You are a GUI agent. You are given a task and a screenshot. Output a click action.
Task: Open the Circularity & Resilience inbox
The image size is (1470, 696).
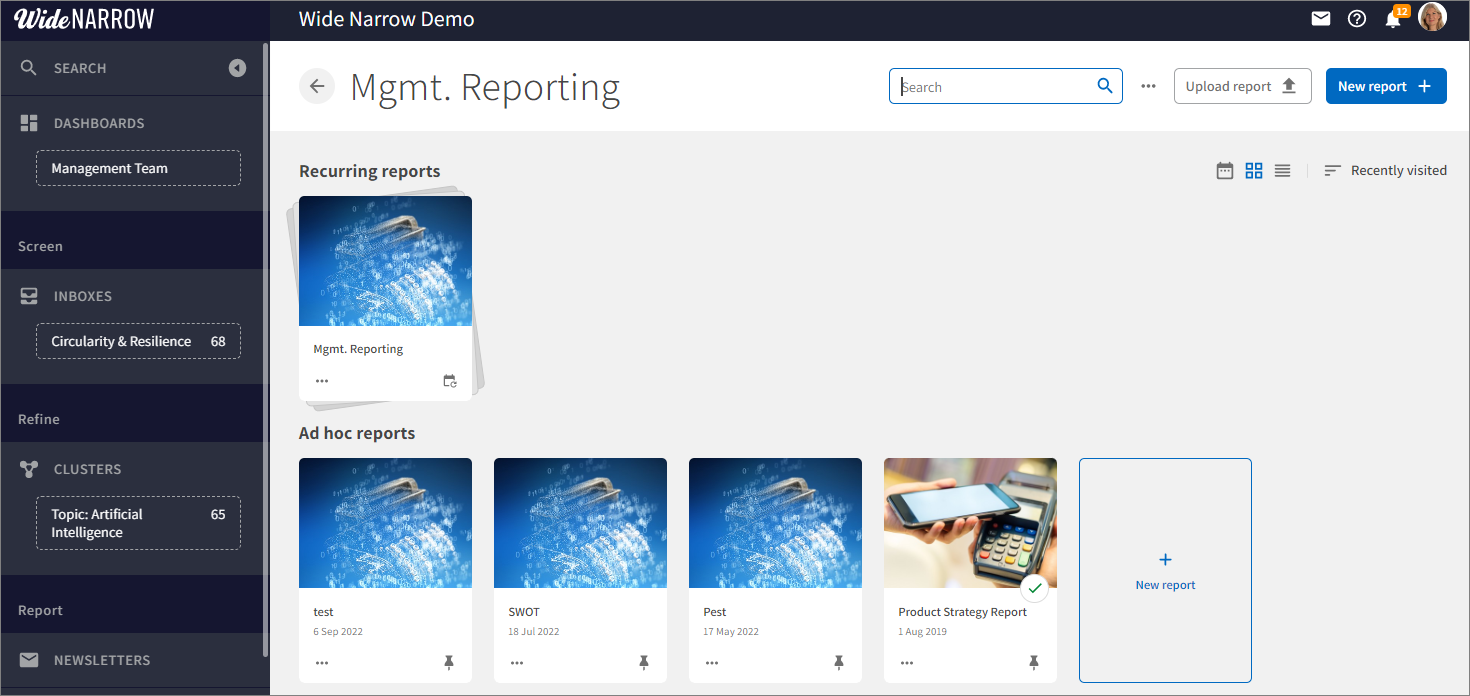tap(138, 341)
